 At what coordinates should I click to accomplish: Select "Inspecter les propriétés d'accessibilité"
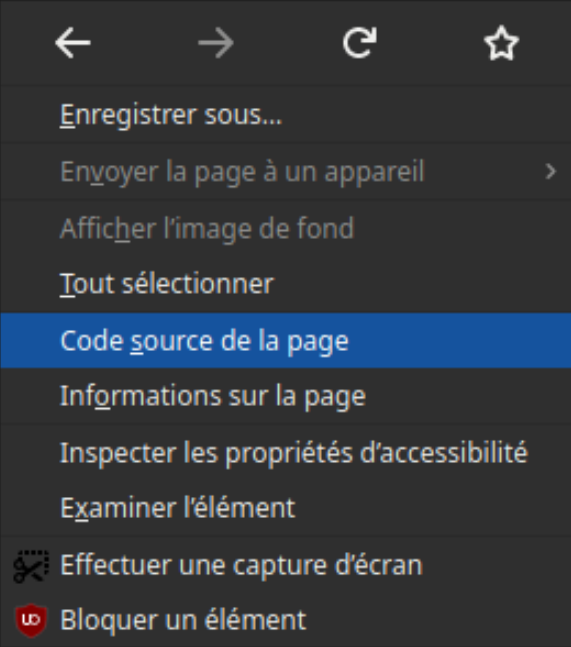pos(286,453)
